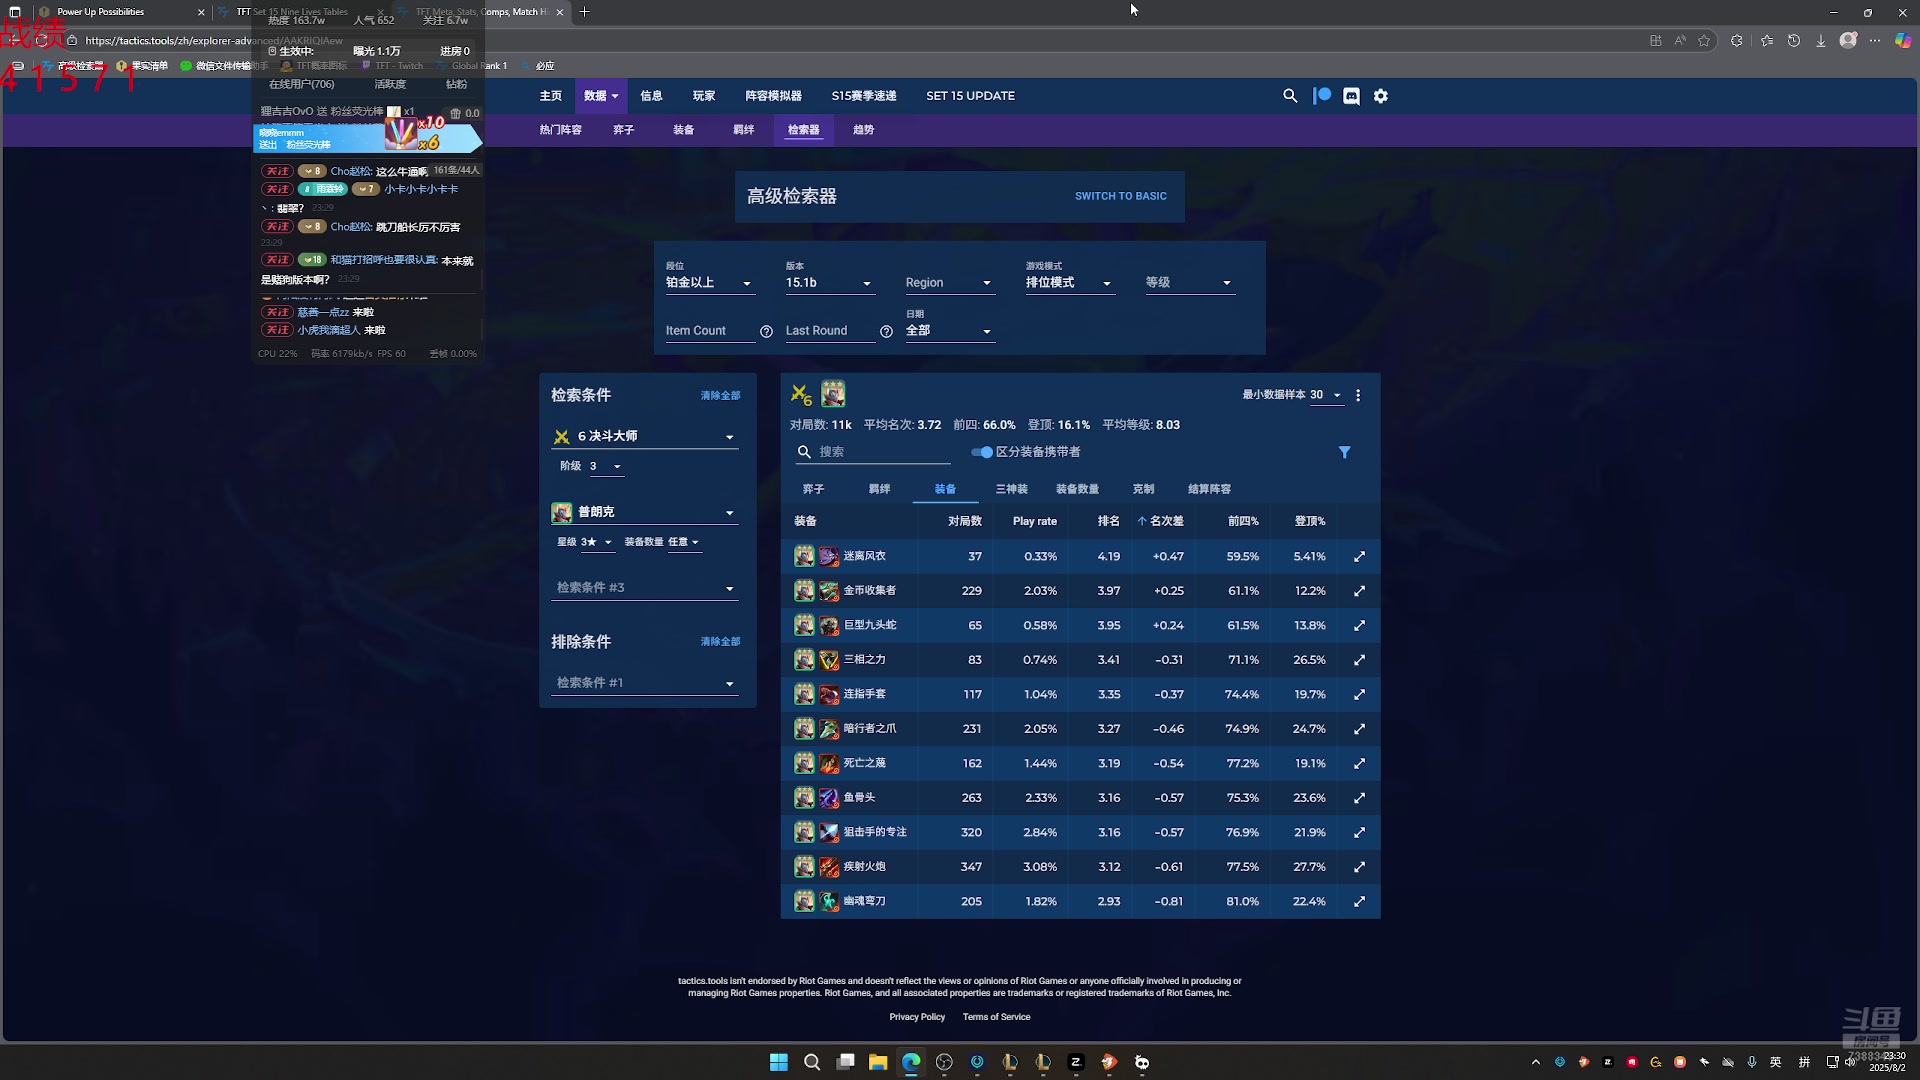Open the 等级 dropdown
This screenshot has height=1080, width=1920.
coord(1189,283)
